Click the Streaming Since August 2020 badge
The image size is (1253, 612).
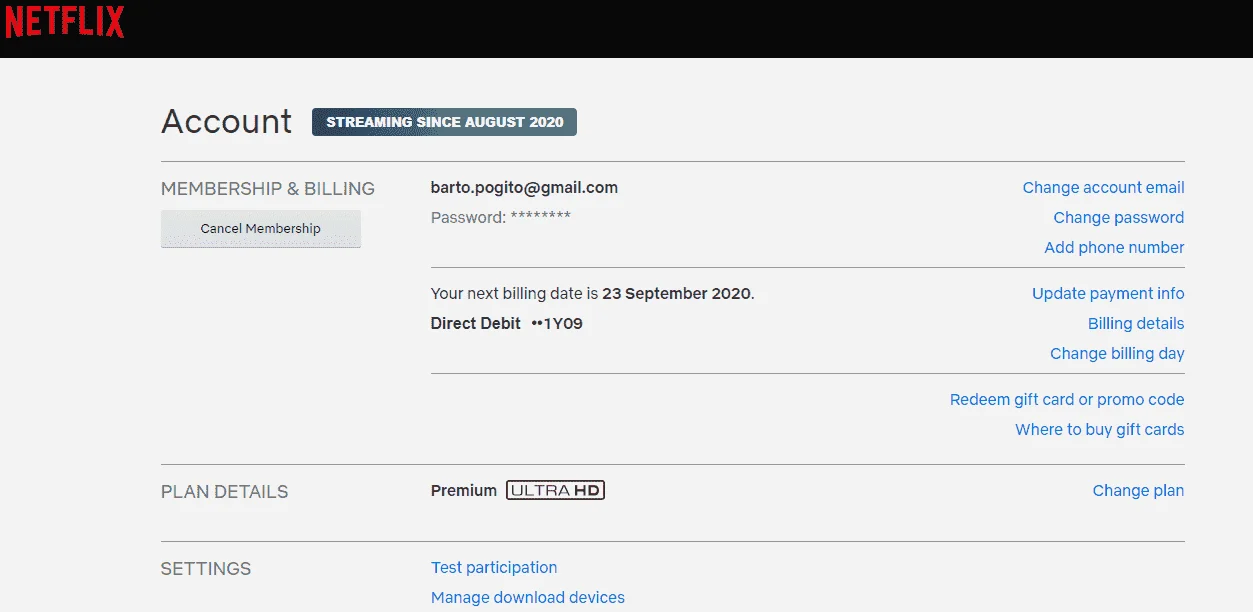coord(444,122)
